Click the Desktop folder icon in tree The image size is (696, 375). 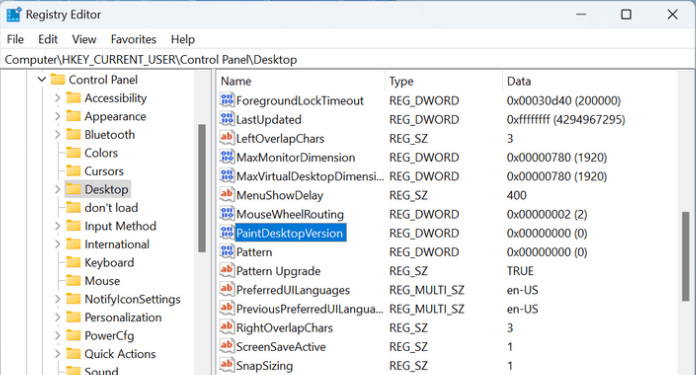pyautogui.click(x=73, y=189)
